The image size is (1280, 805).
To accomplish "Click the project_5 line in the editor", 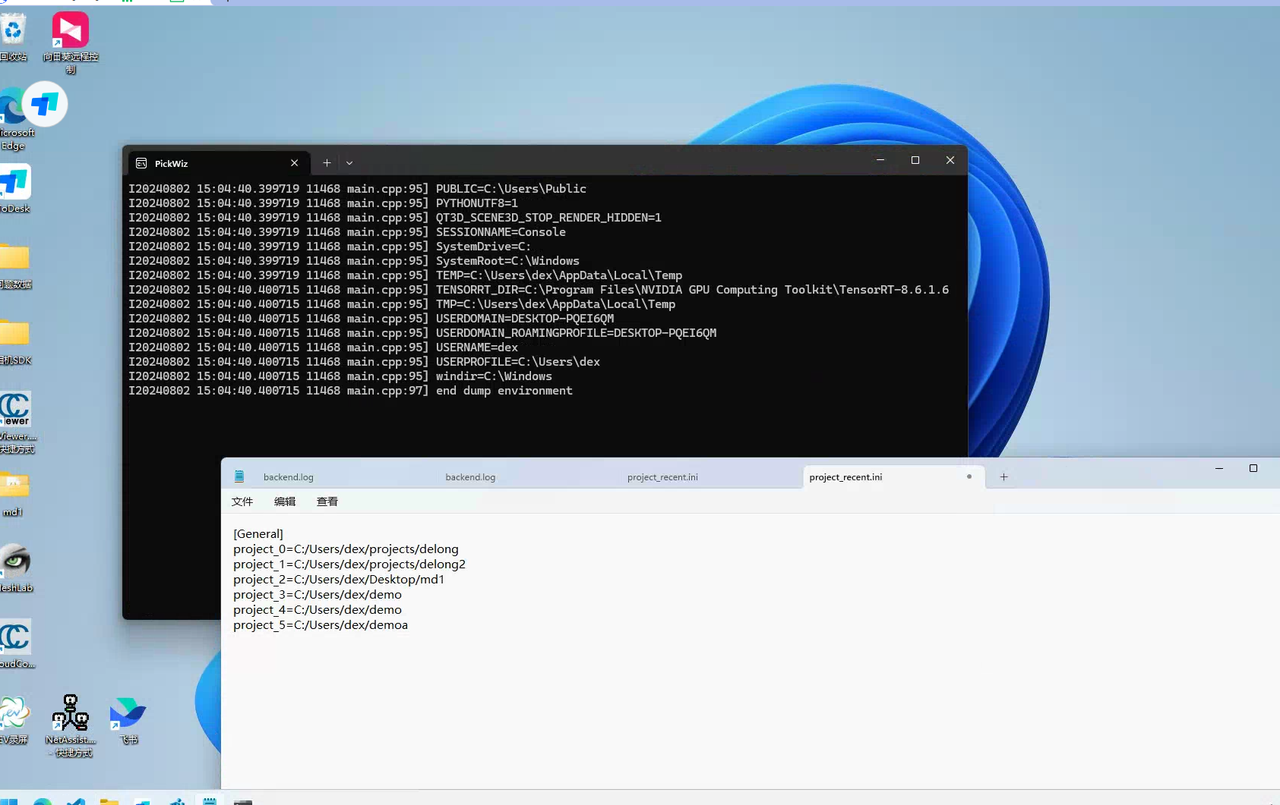I will (x=320, y=625).
